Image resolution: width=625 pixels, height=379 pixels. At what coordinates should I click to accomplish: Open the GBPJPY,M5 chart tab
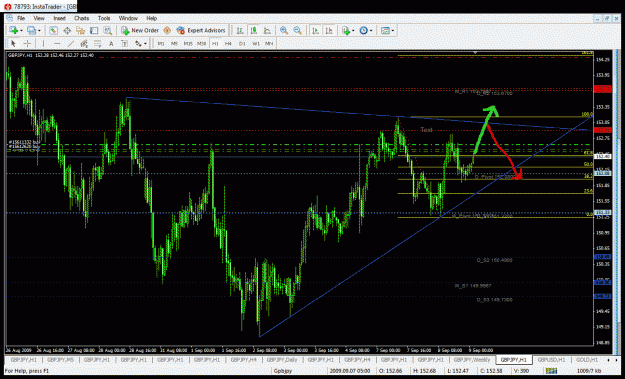[60, 360]
